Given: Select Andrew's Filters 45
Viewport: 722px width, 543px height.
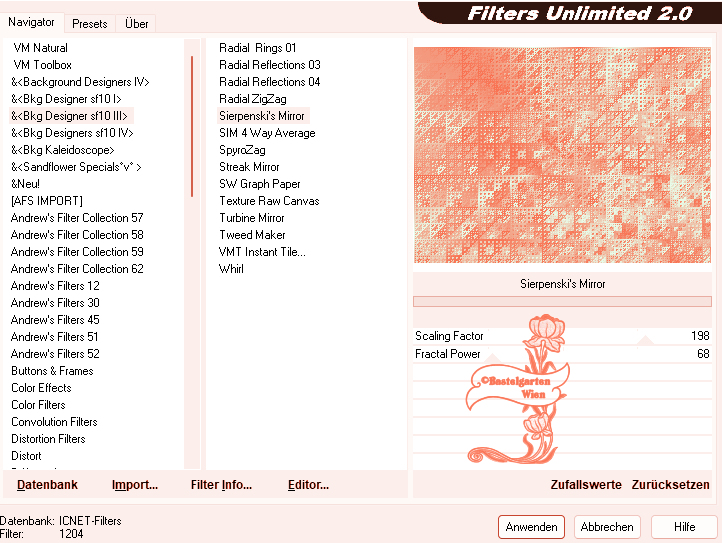Looking at the screenshot, I should (55, 320).
